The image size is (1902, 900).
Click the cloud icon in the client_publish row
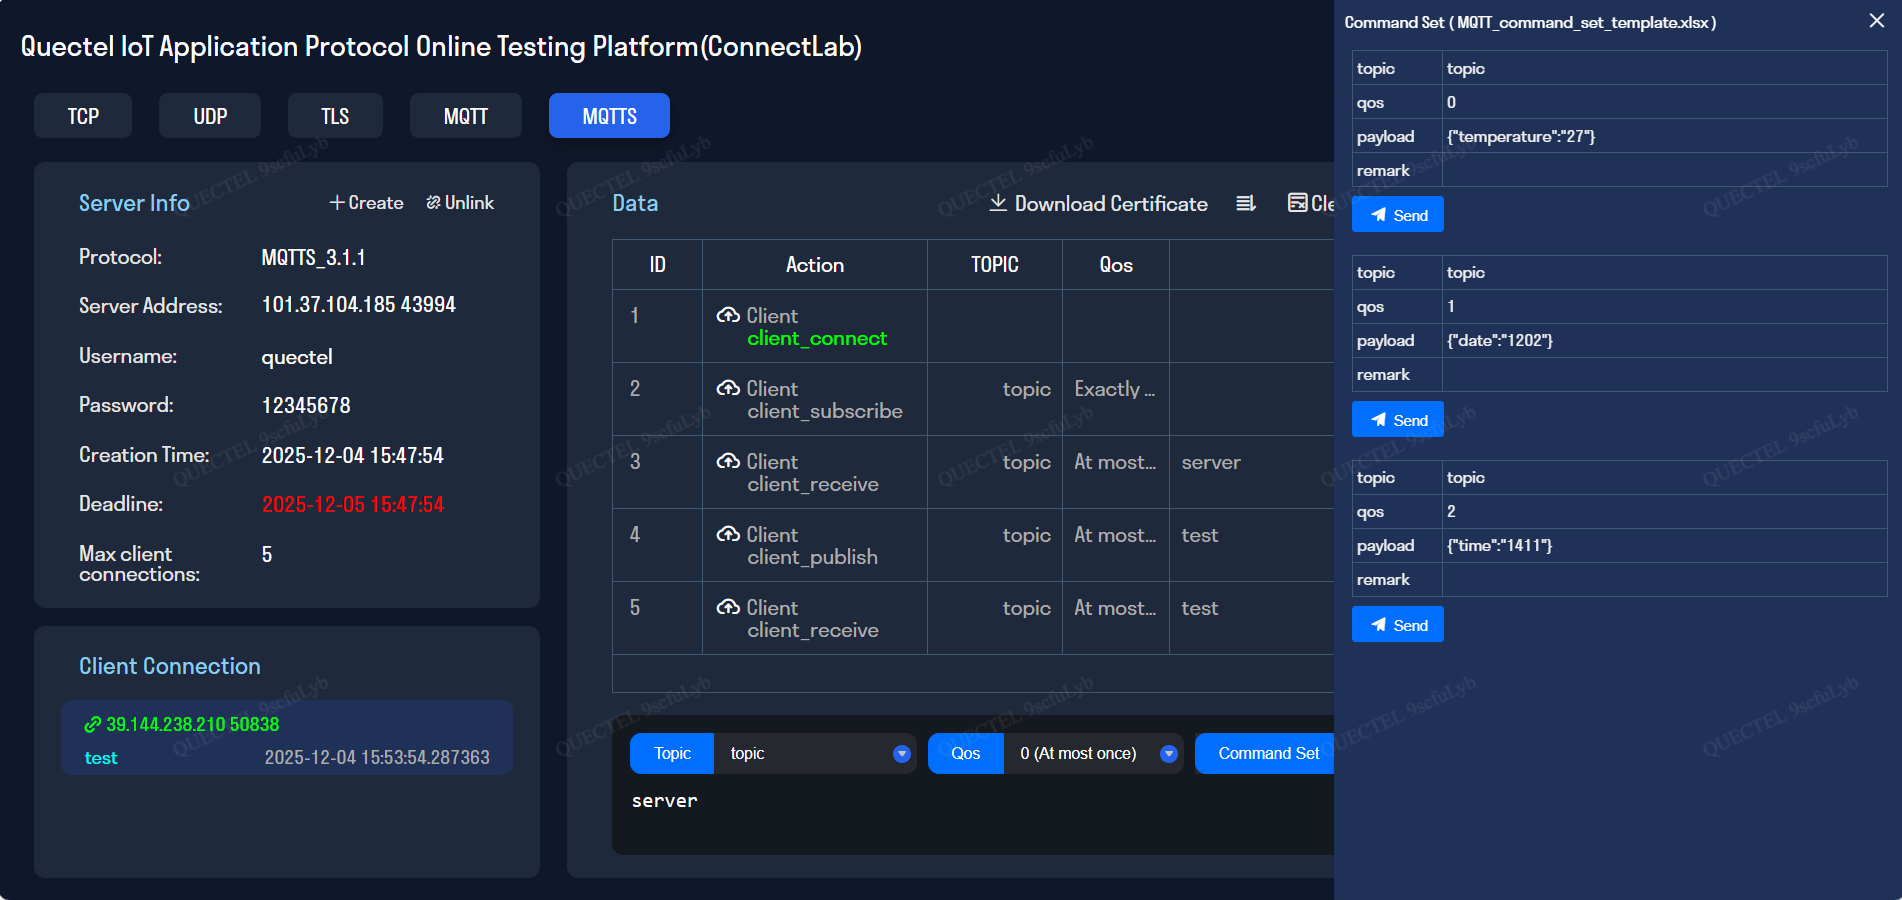click(728, 535)
